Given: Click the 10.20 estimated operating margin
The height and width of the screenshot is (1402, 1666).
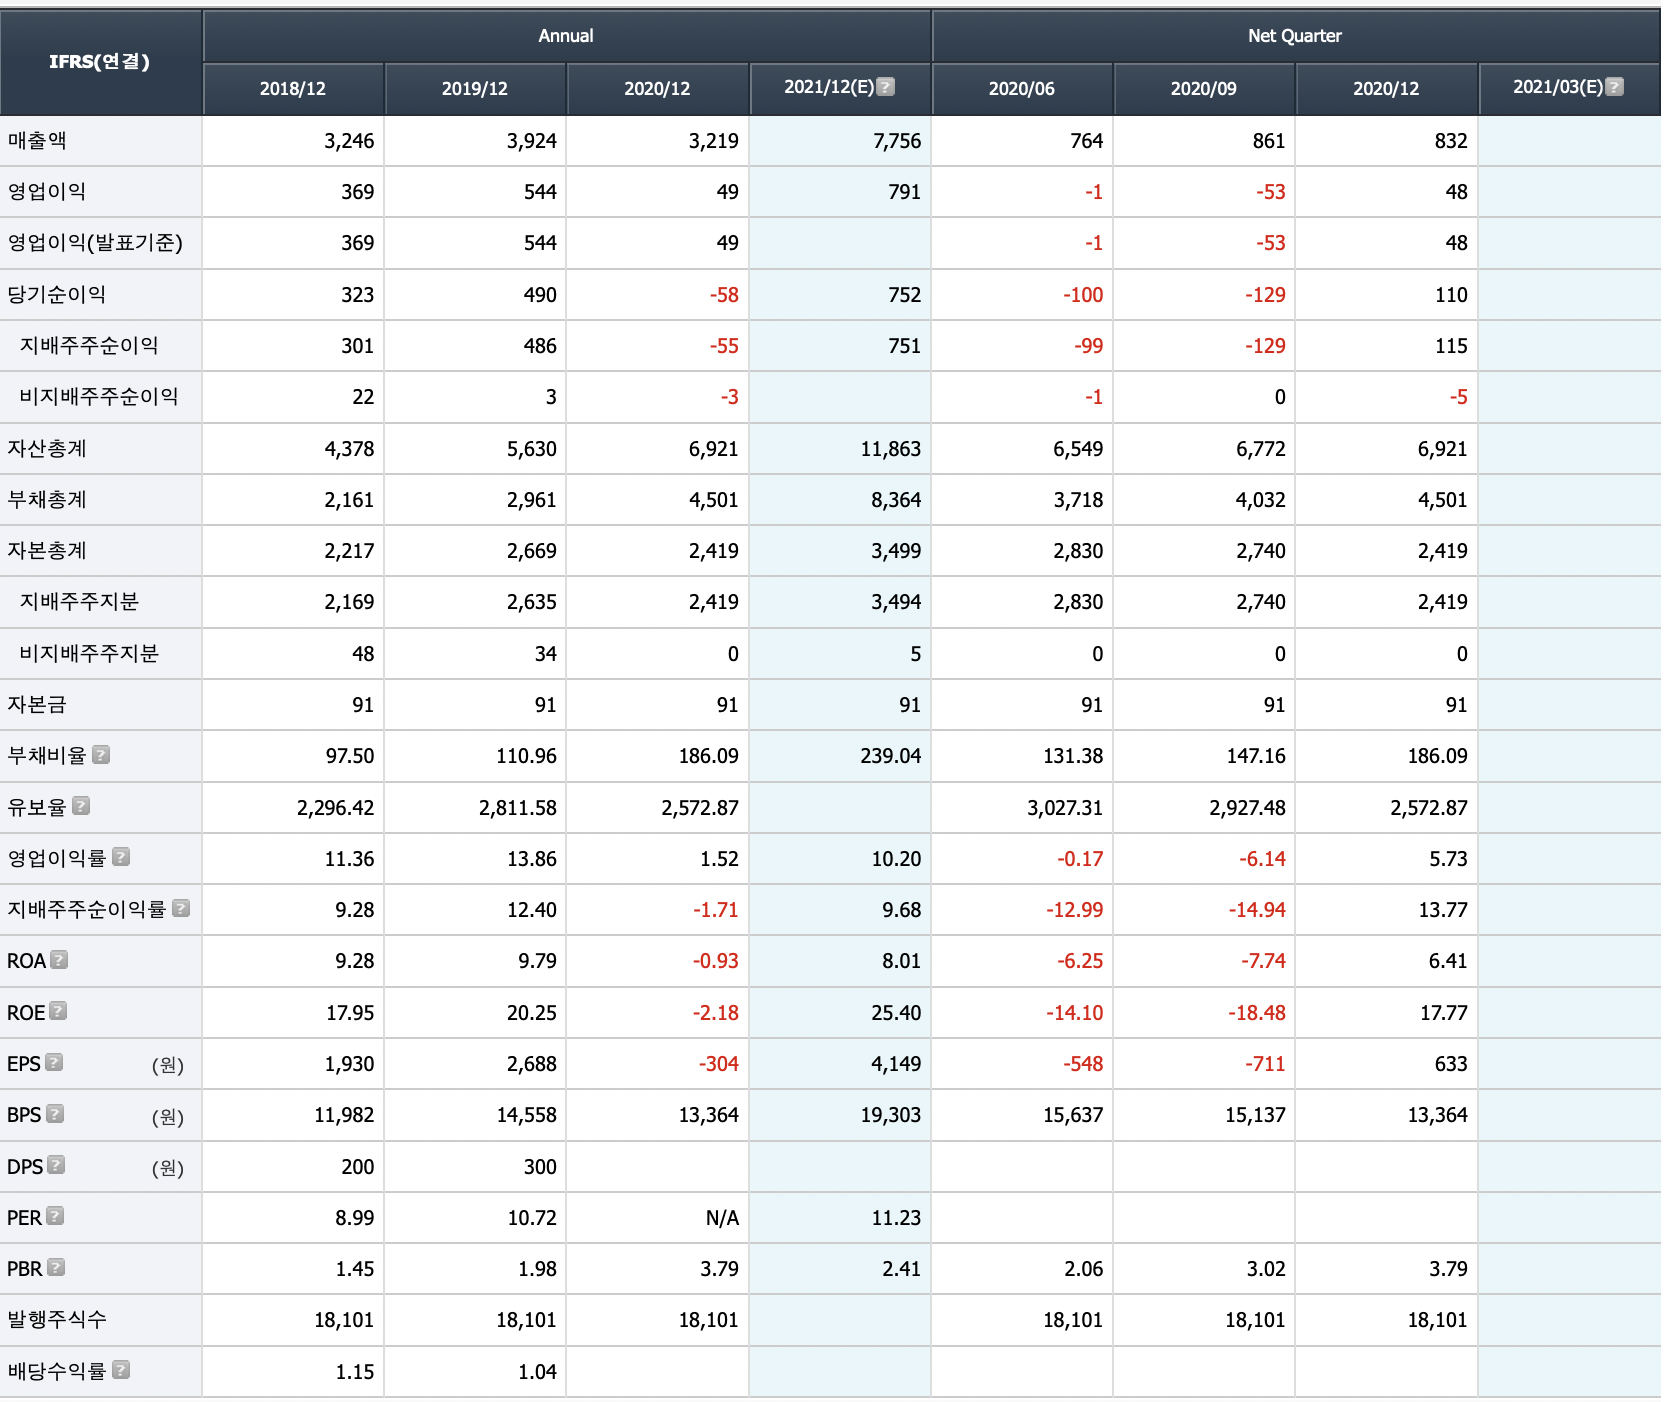Looking at the screenshot, I should pos(896,859).
